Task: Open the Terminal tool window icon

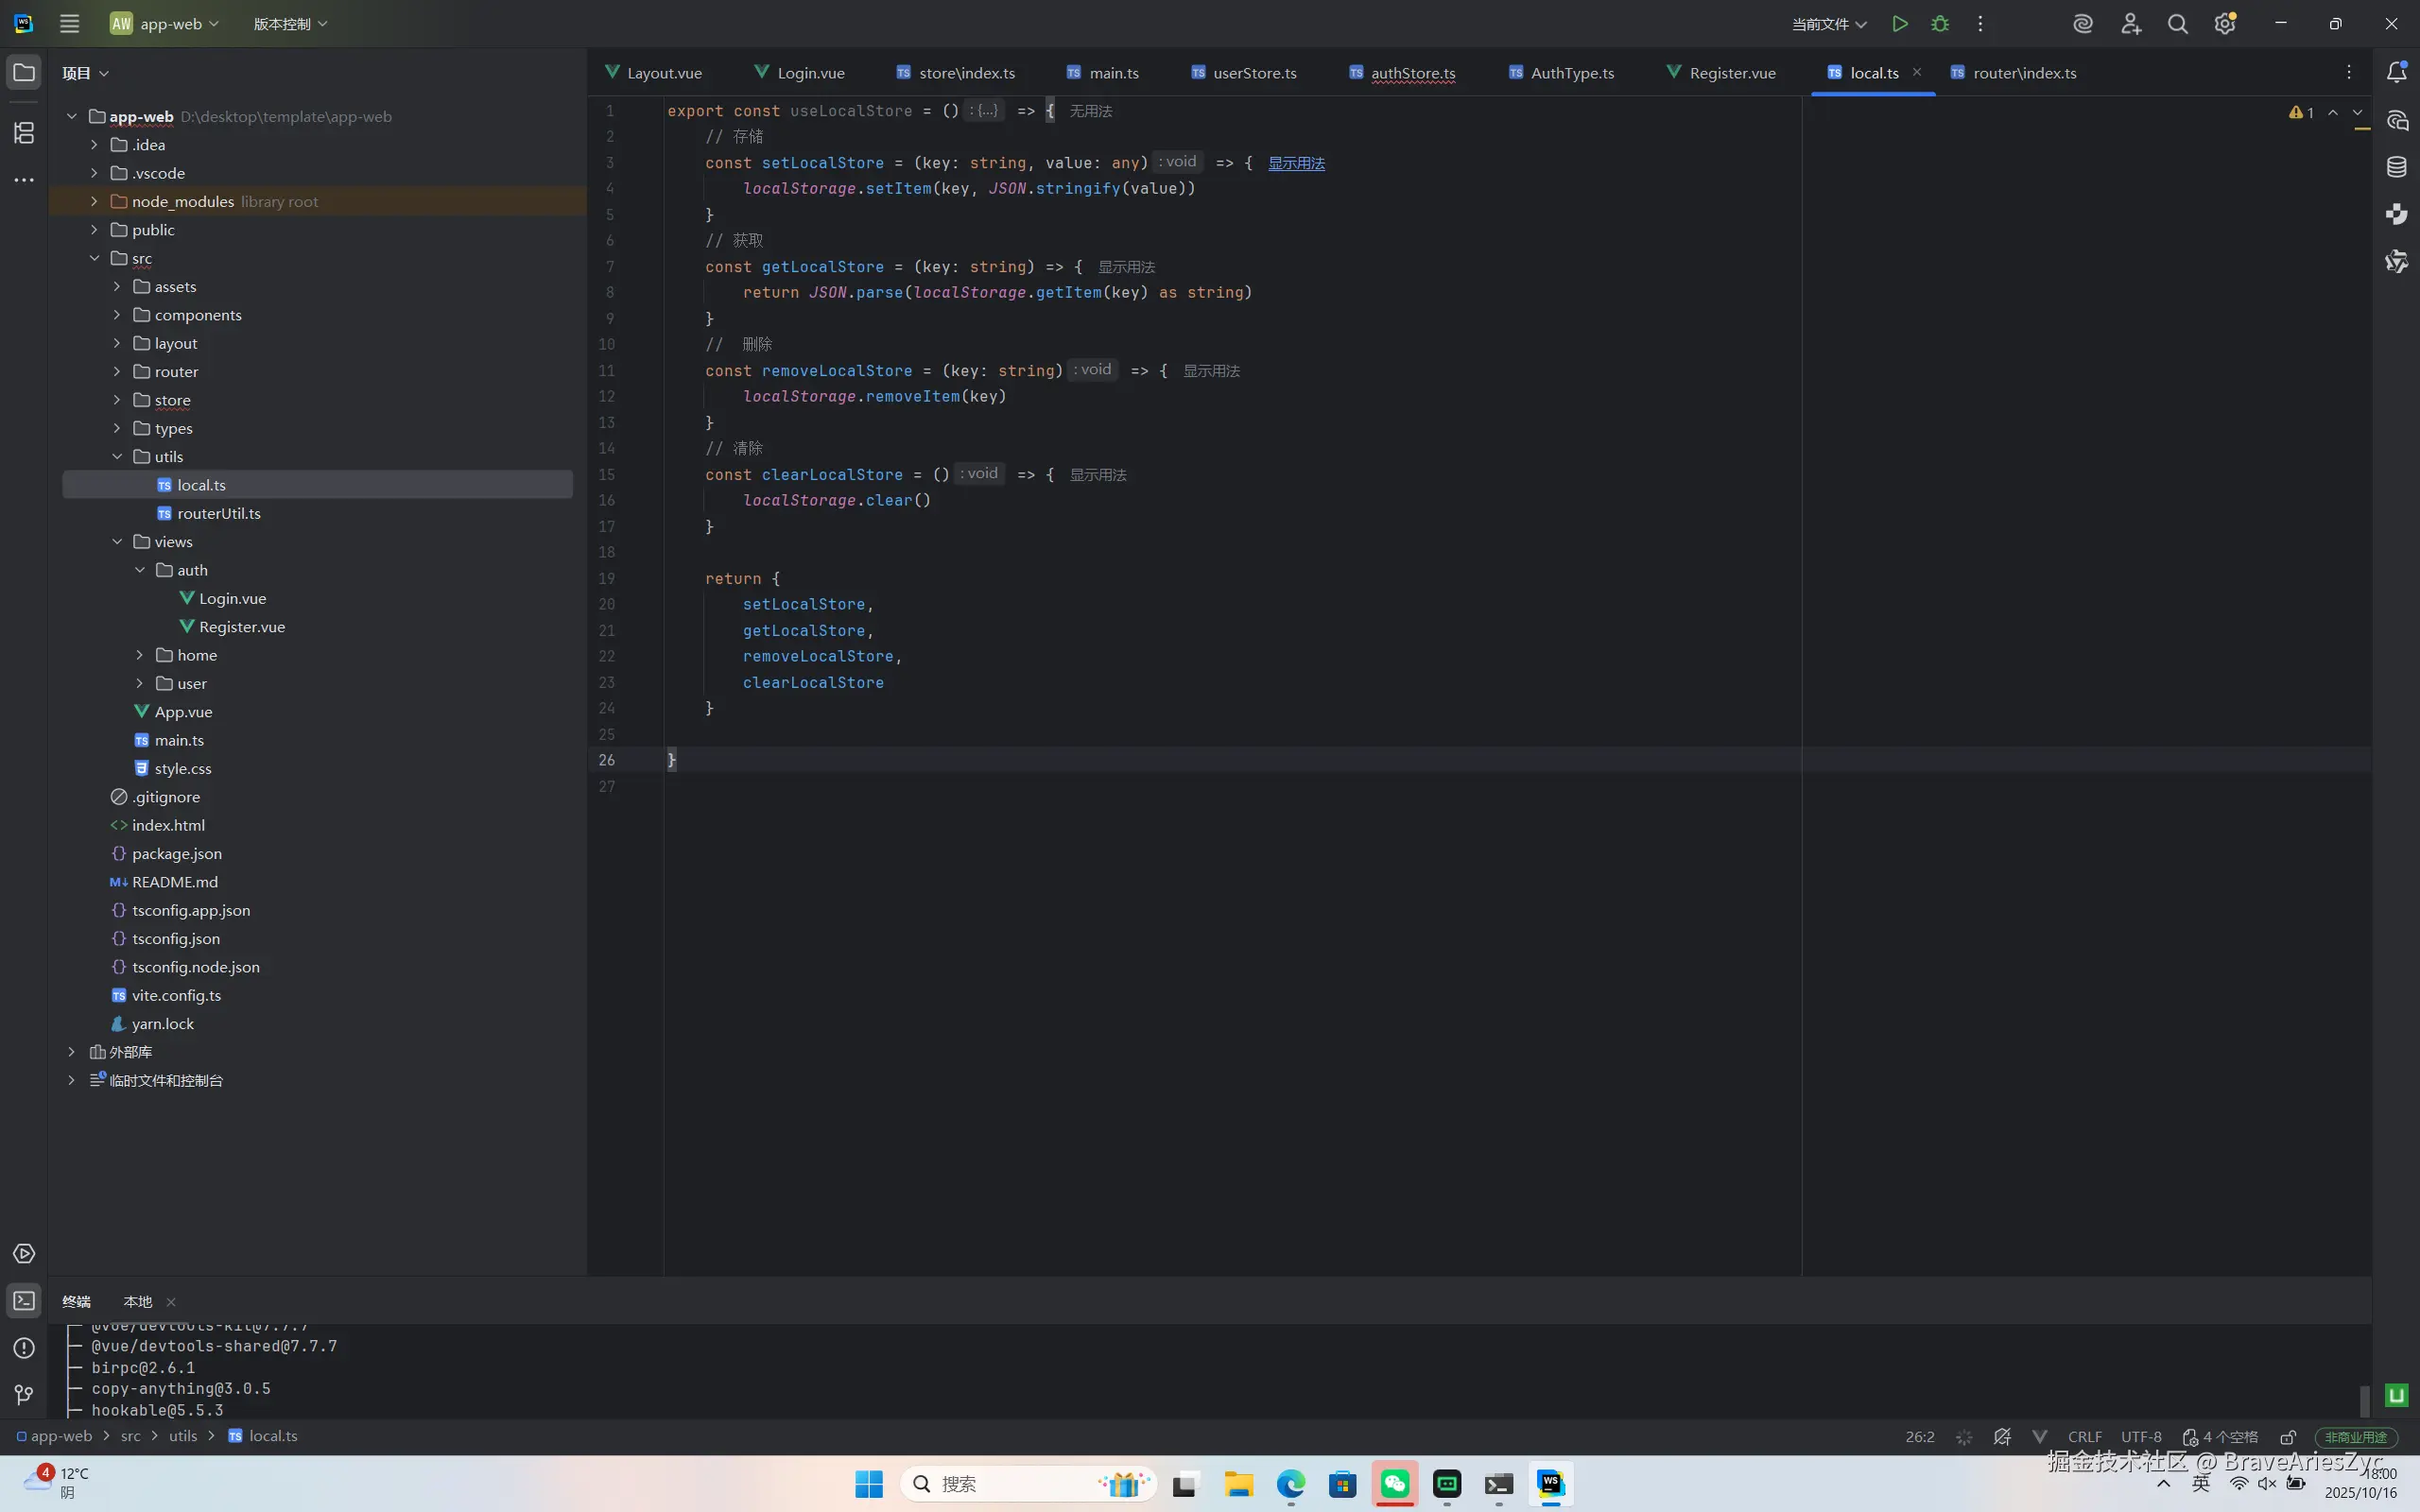Action: [24, 1300]
